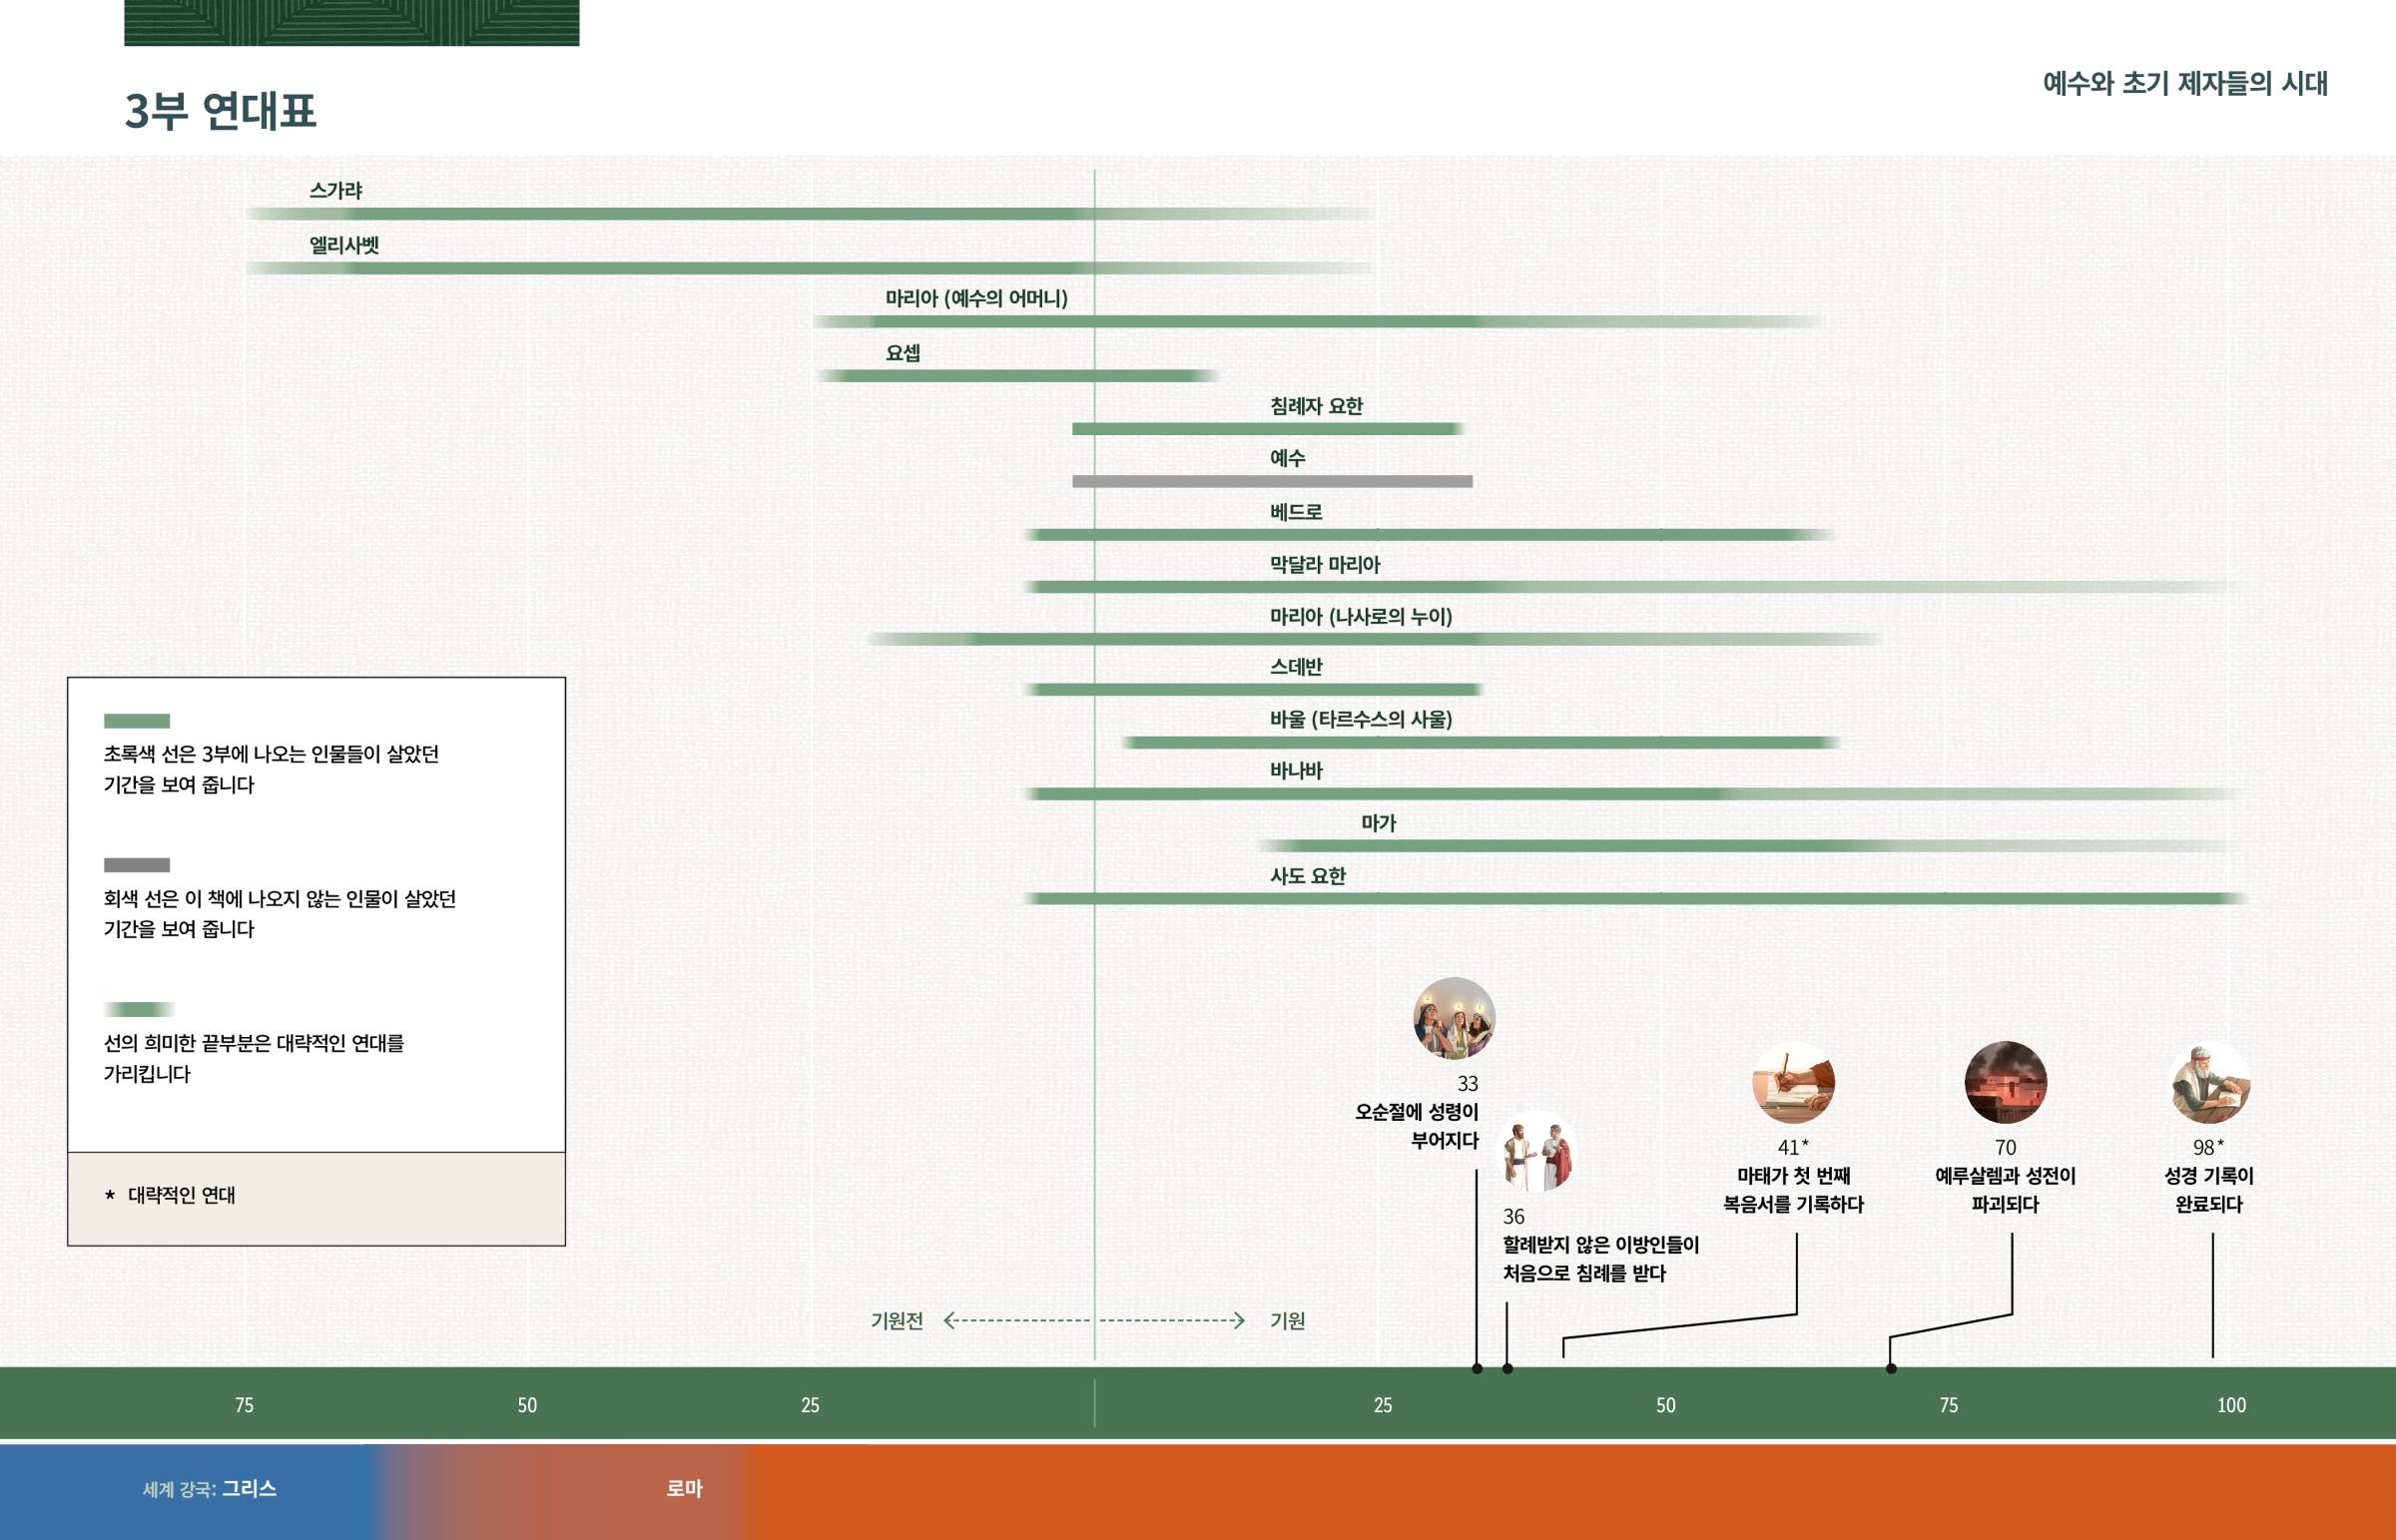Click the gray legend swatch in the key
Screen dimensions: 2396x1540
pyautogui.click(x=137, y=865)
